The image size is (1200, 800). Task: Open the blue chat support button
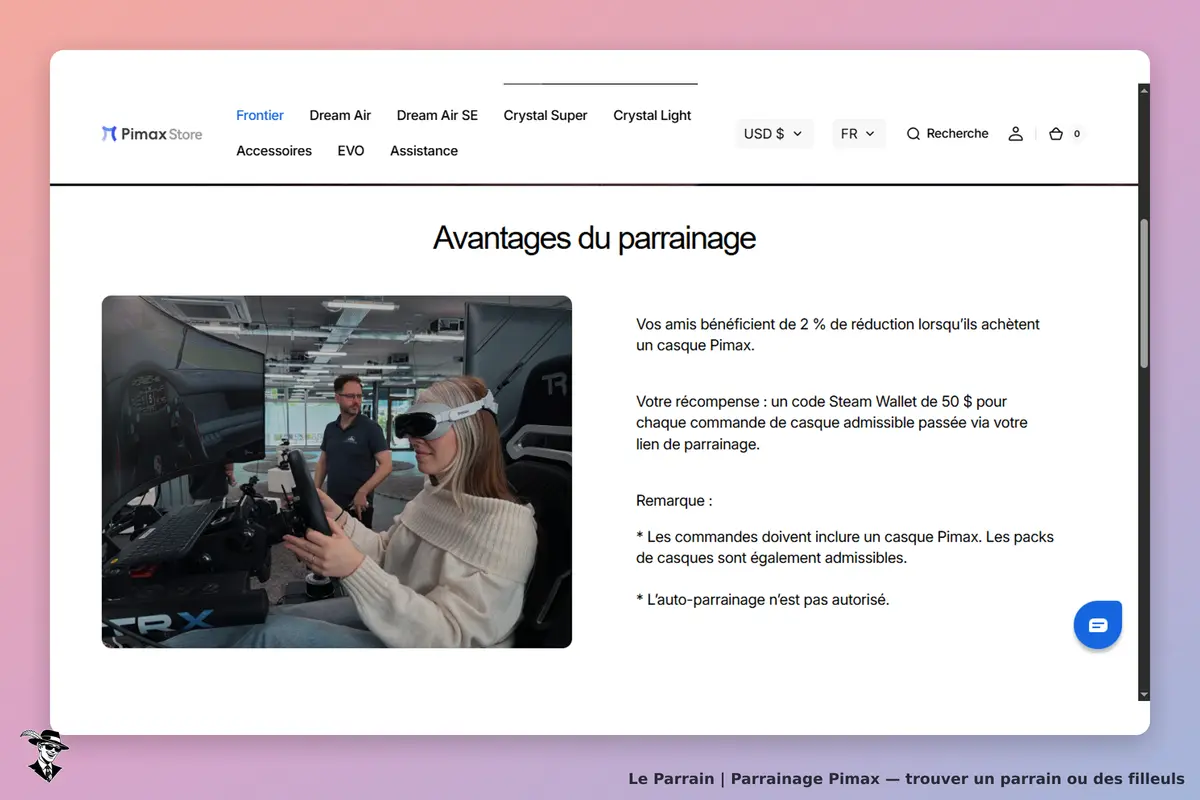point(1098,625)
